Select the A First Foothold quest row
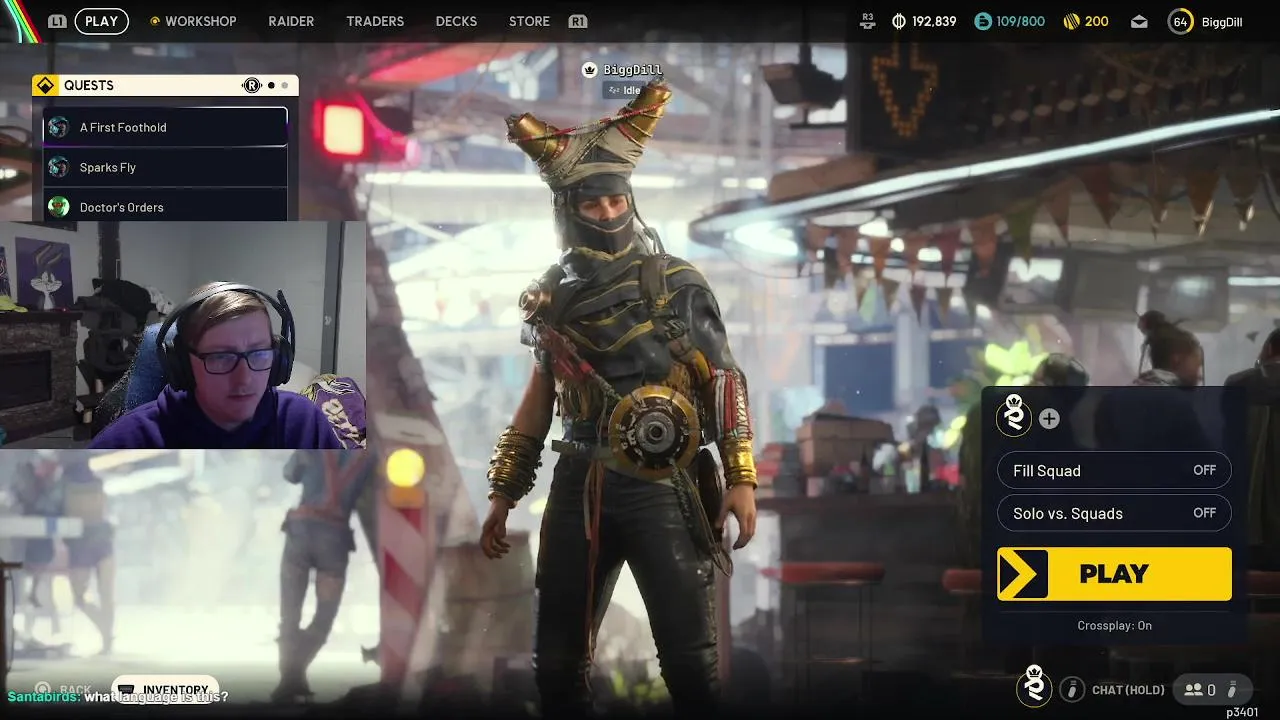The height and width of the screenshot is (720, 1280). pos(165,127)
